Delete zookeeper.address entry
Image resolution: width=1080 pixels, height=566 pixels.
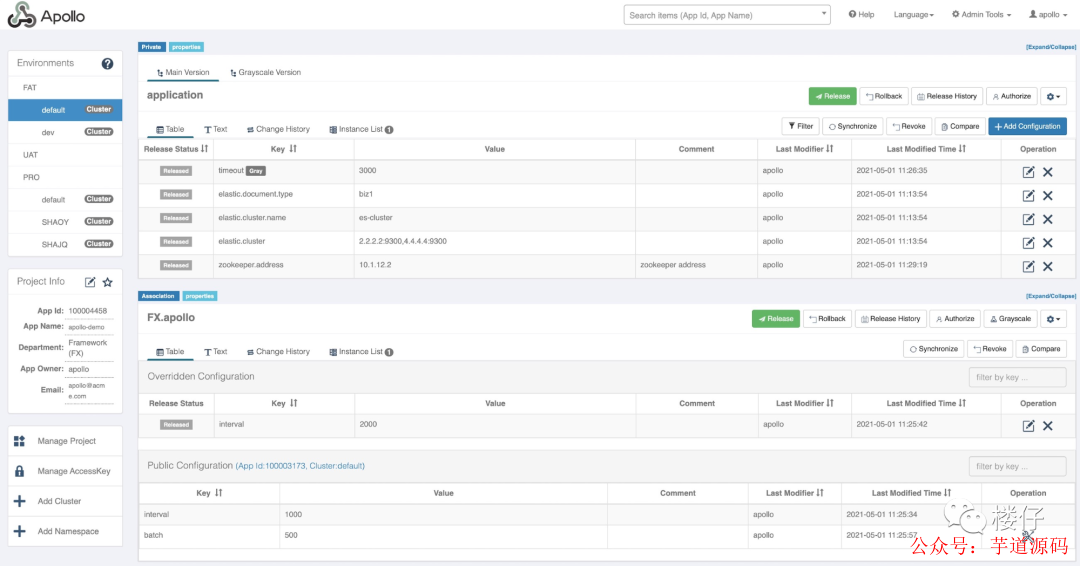point(1048,266)
